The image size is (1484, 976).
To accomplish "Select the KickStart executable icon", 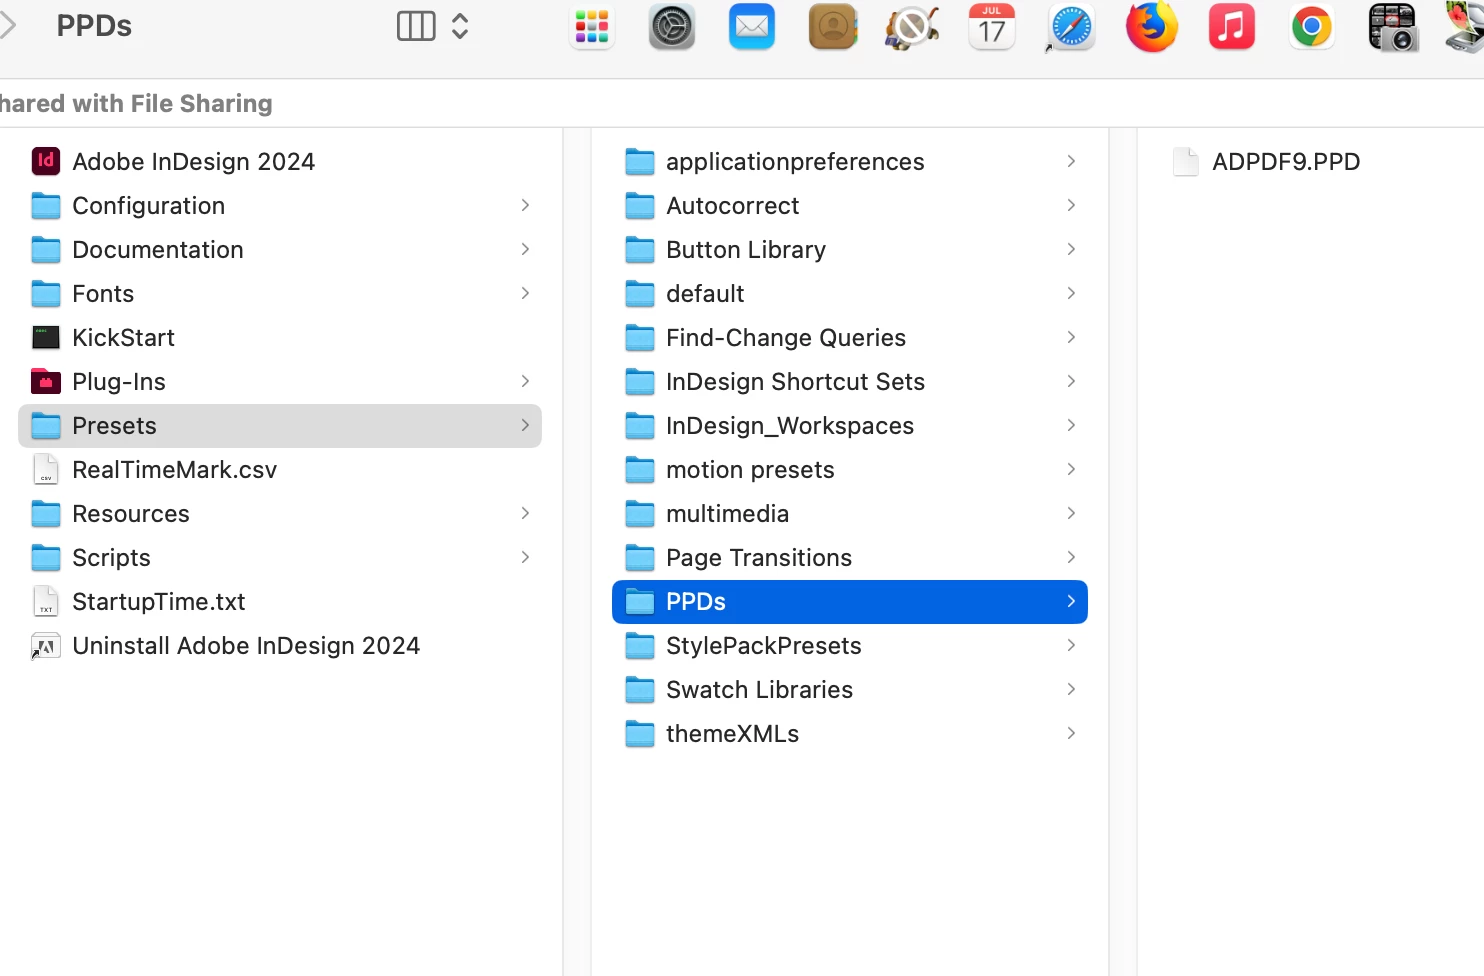I will [46, 337].
